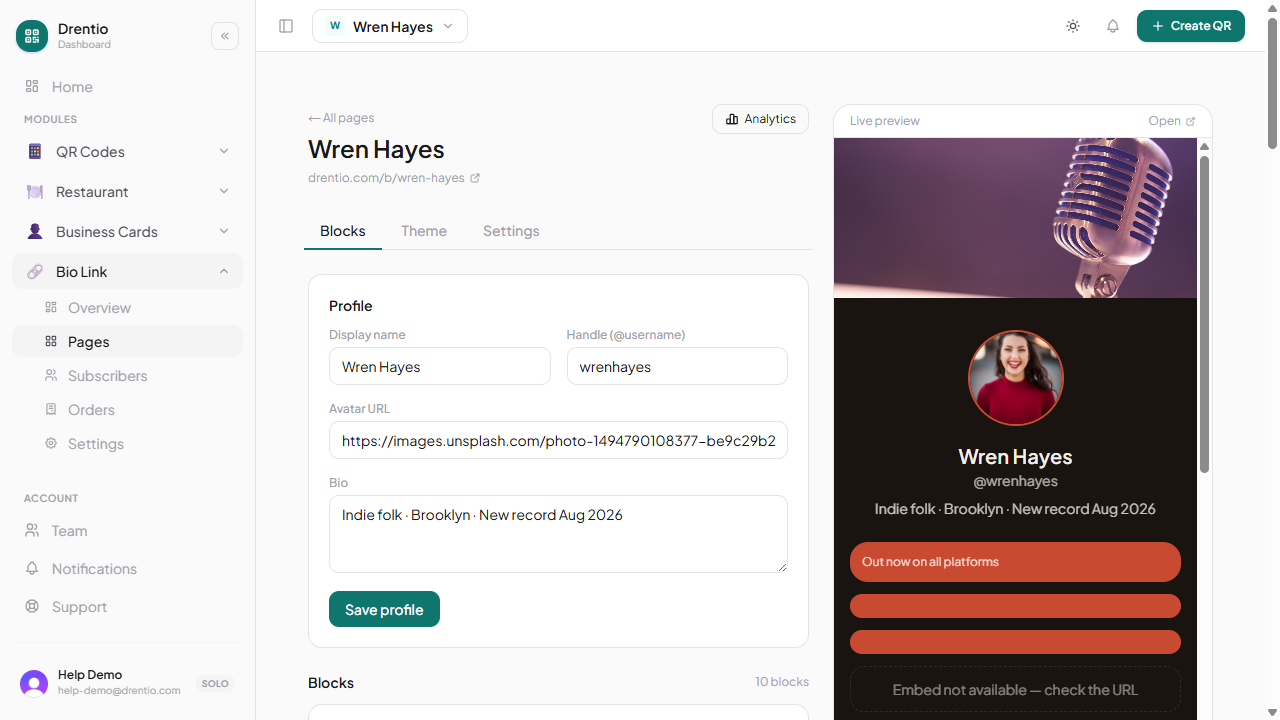1280x720 pixels.
Task: Open the Analytics button
Action: (x=760, y=119)
